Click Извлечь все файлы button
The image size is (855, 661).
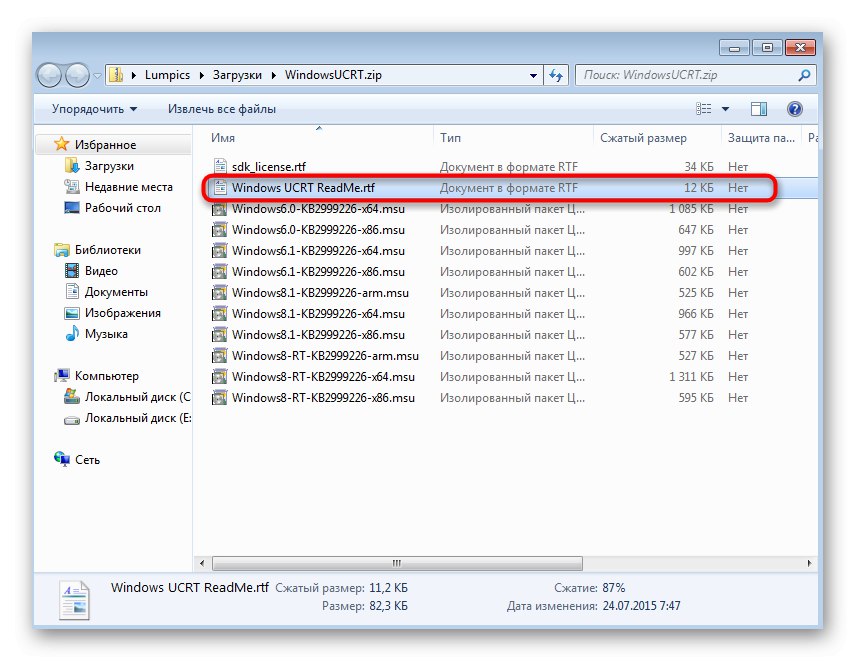[x=222, y=109]
